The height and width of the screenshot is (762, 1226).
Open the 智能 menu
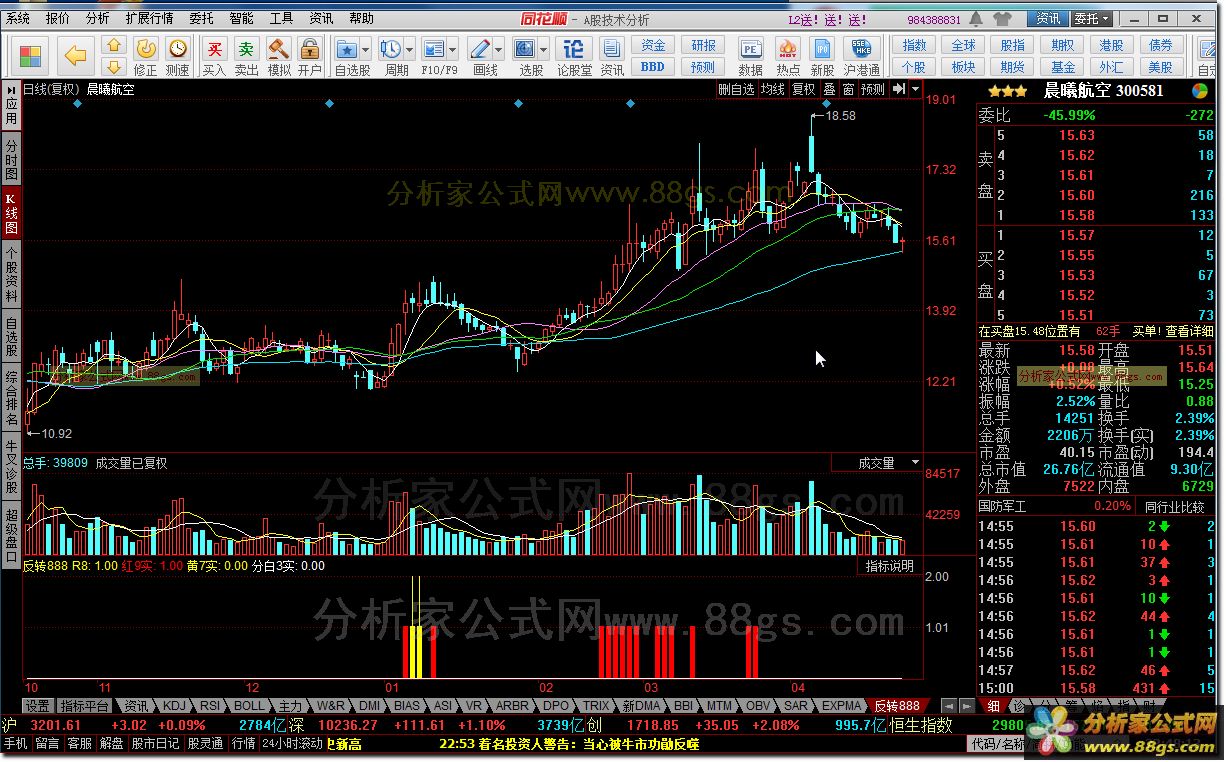tap(241, 19)
